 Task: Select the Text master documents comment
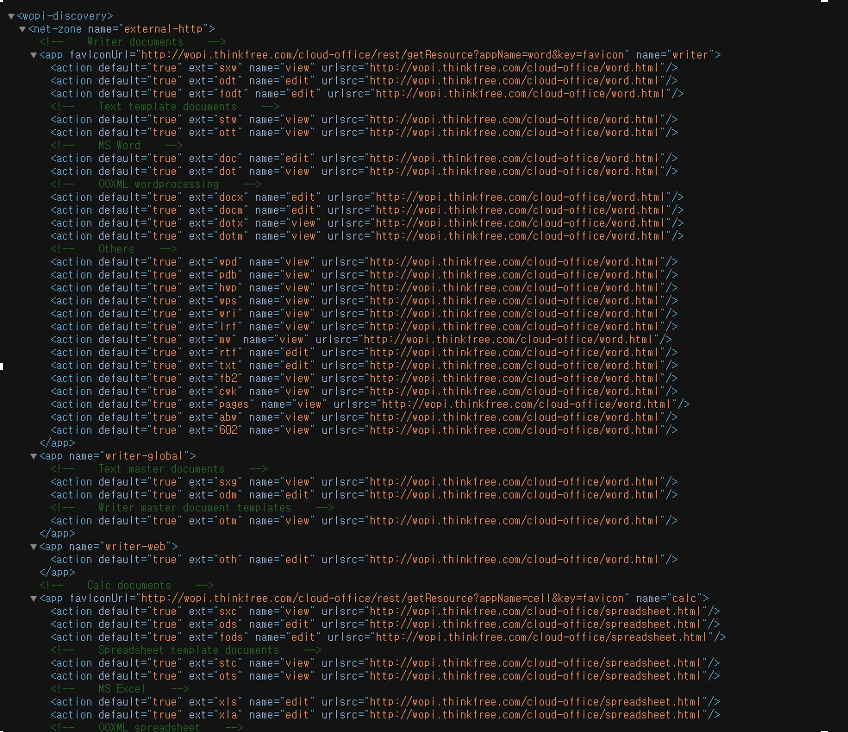[x=159, y=470]
